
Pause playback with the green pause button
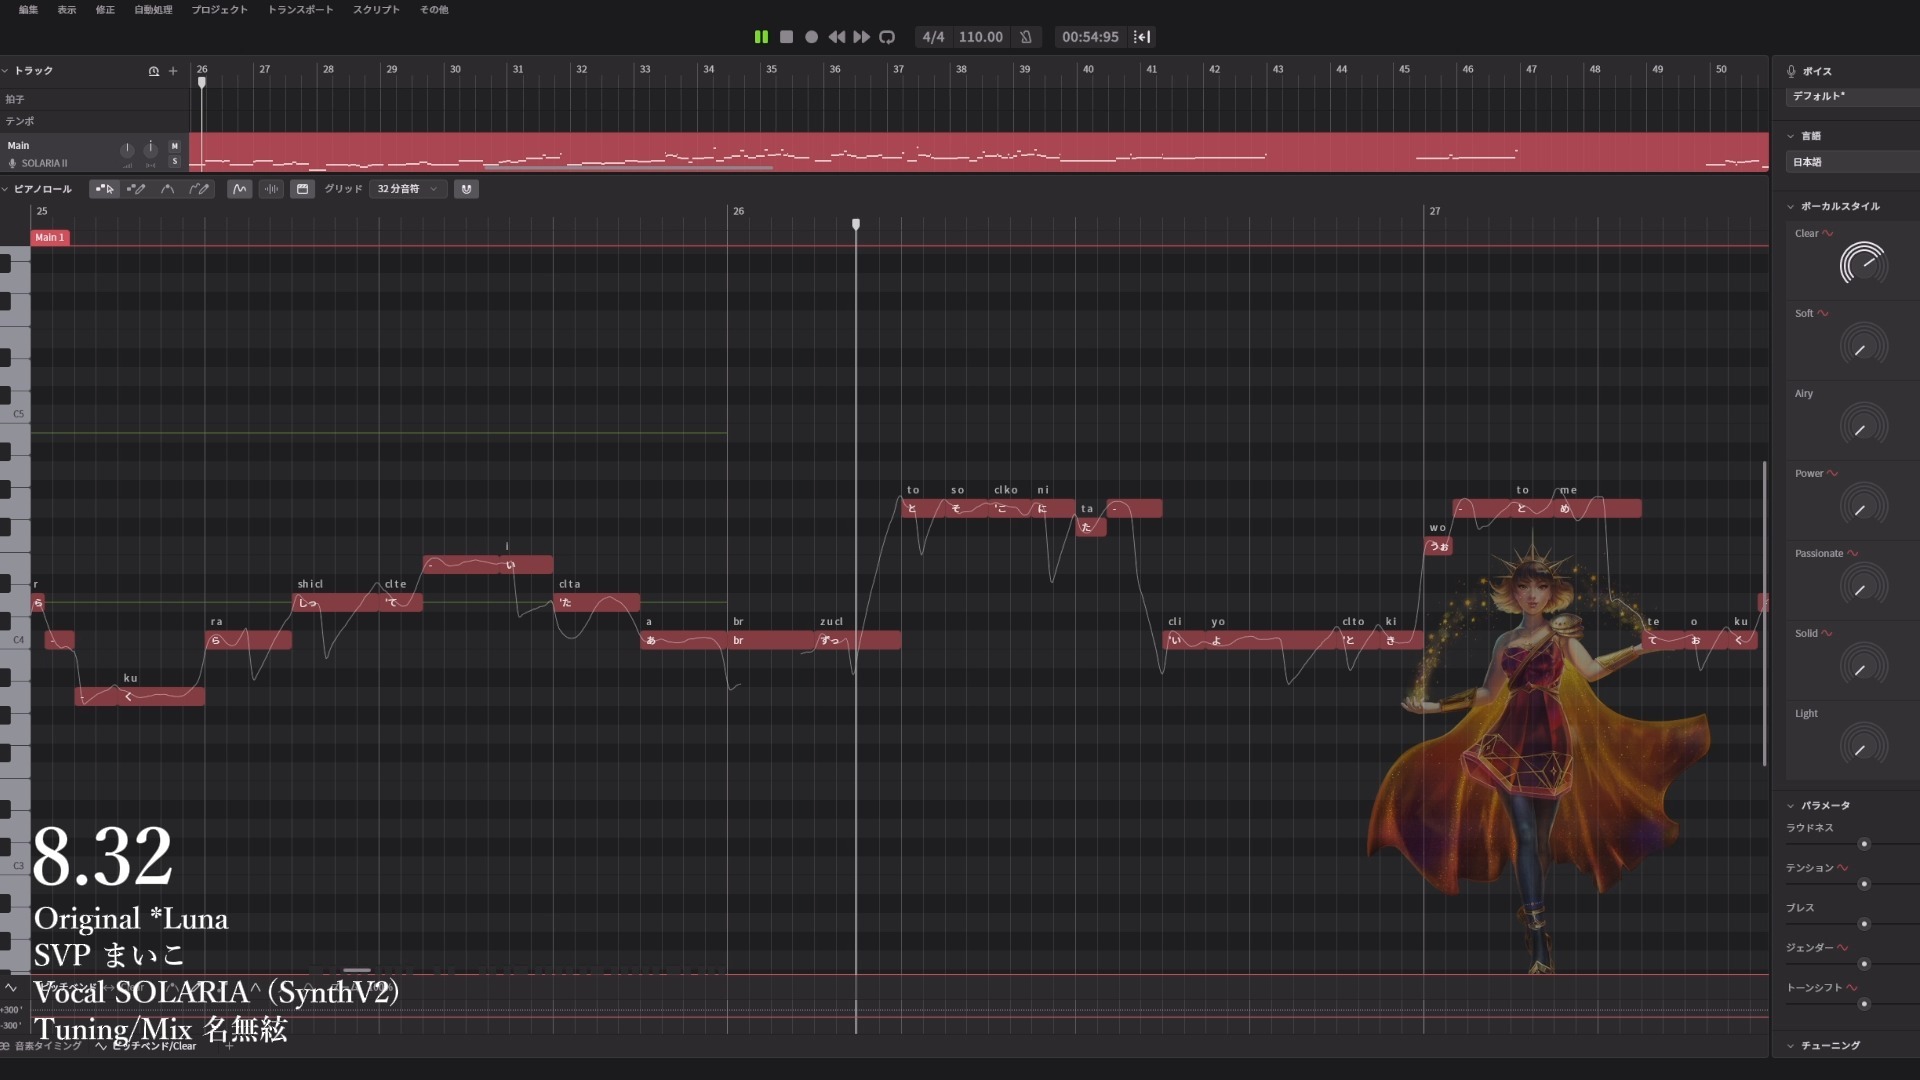(761, 37)
